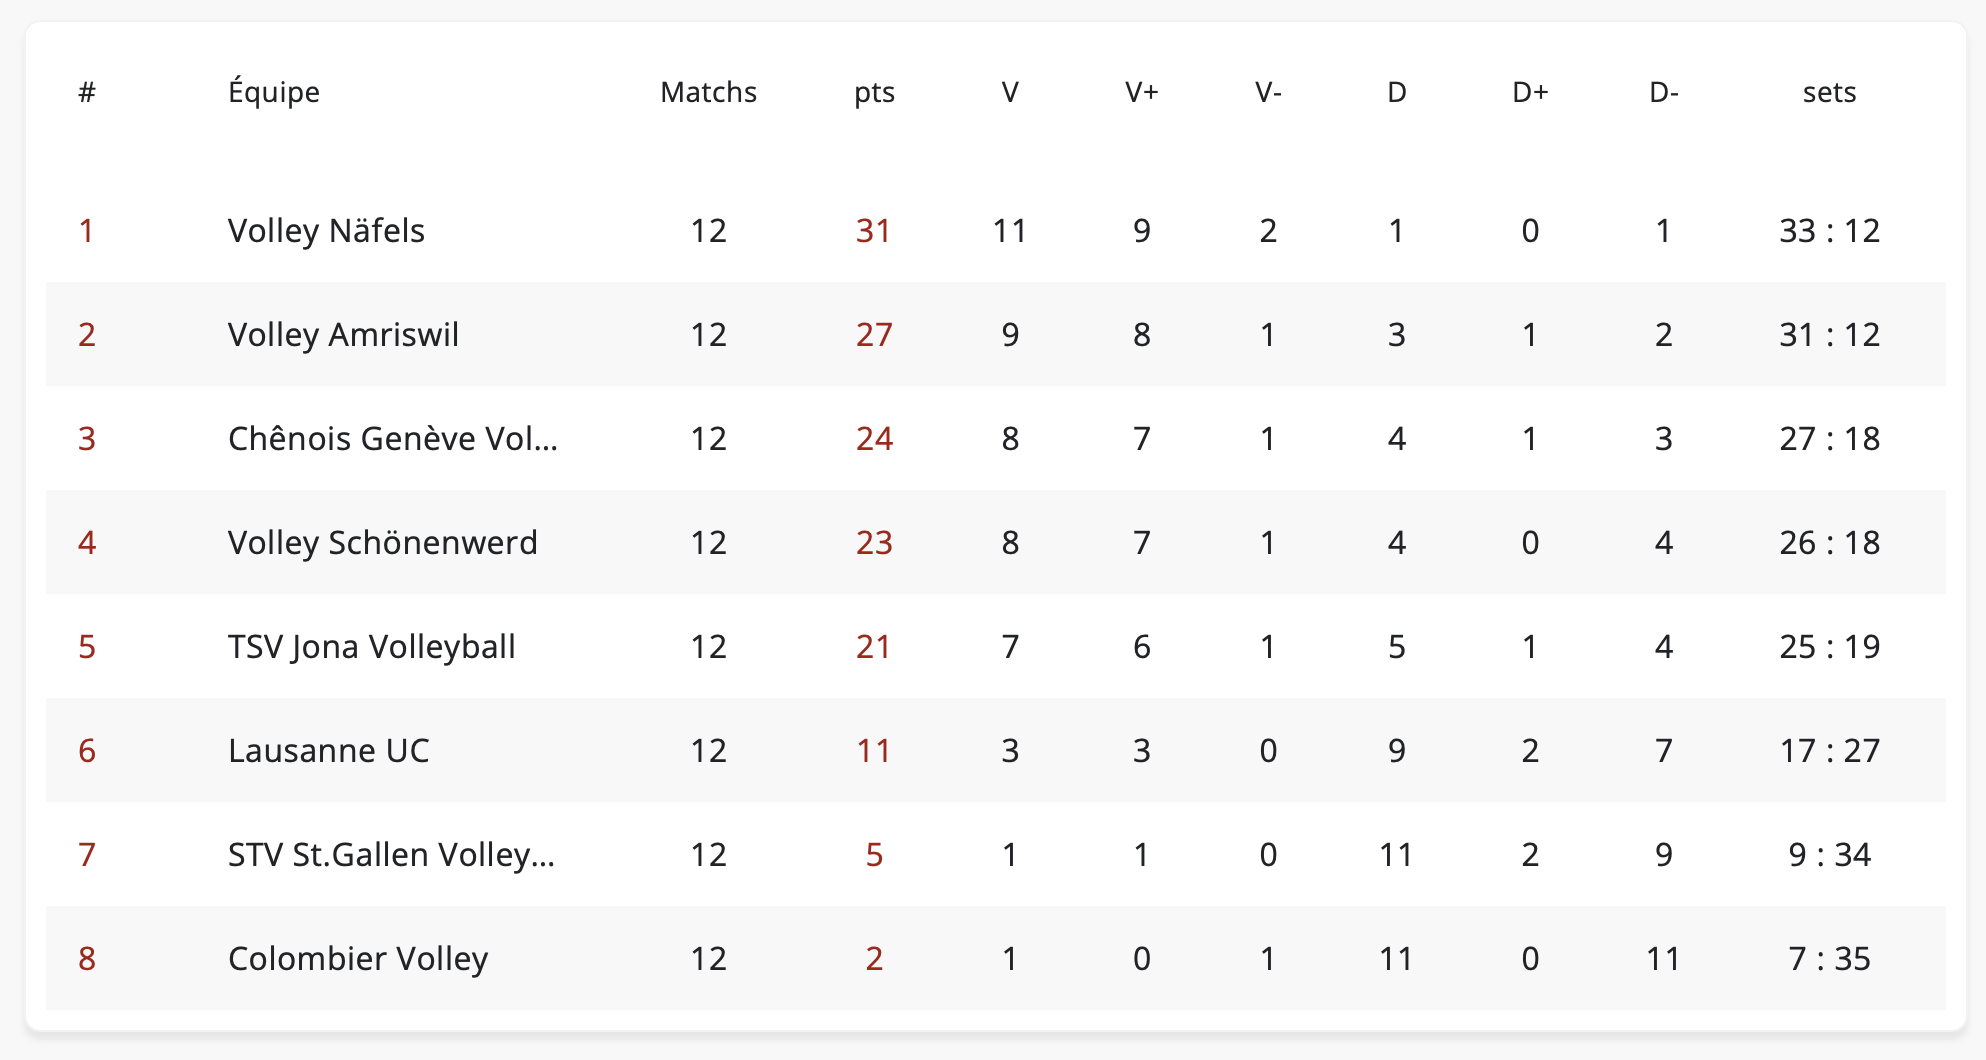Click Volley Näfels' 31 points value
Image resolution: width=1986 pixels, height=1060 pixels.
(x=873, y=231)
